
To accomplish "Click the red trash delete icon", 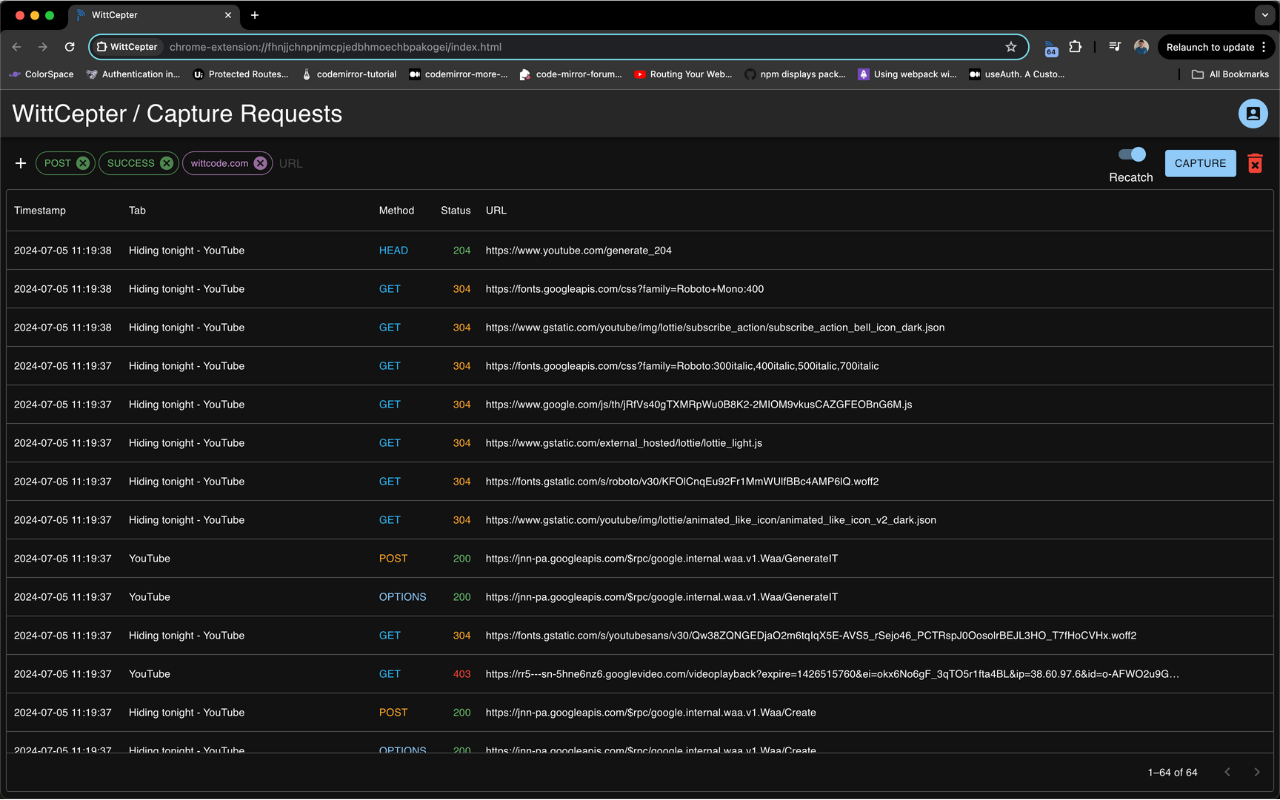I will pos(1255,163).
